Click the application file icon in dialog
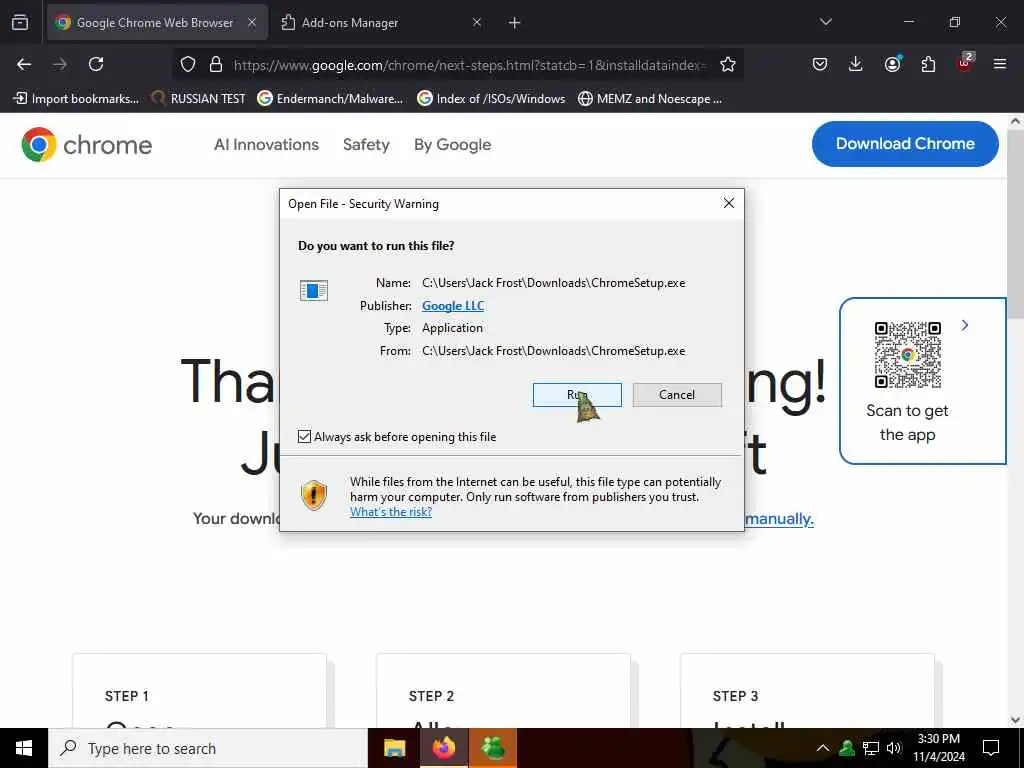 313,290
